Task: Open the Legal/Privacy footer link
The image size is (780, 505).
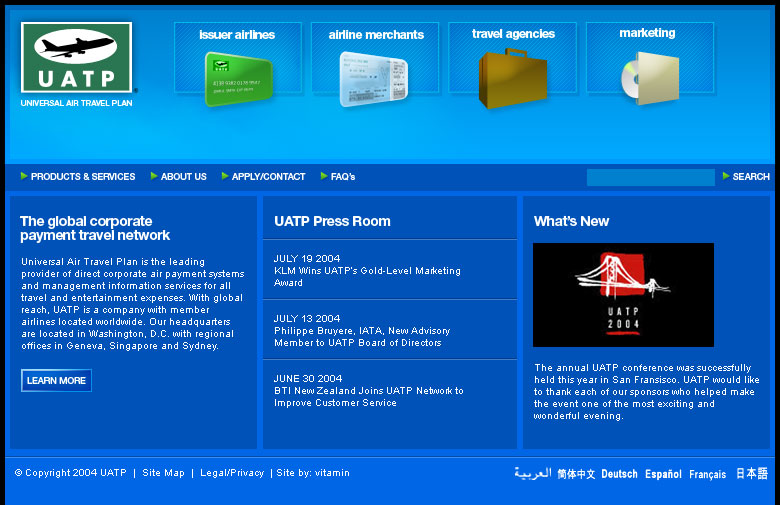Action: click(x=232, y=473)
